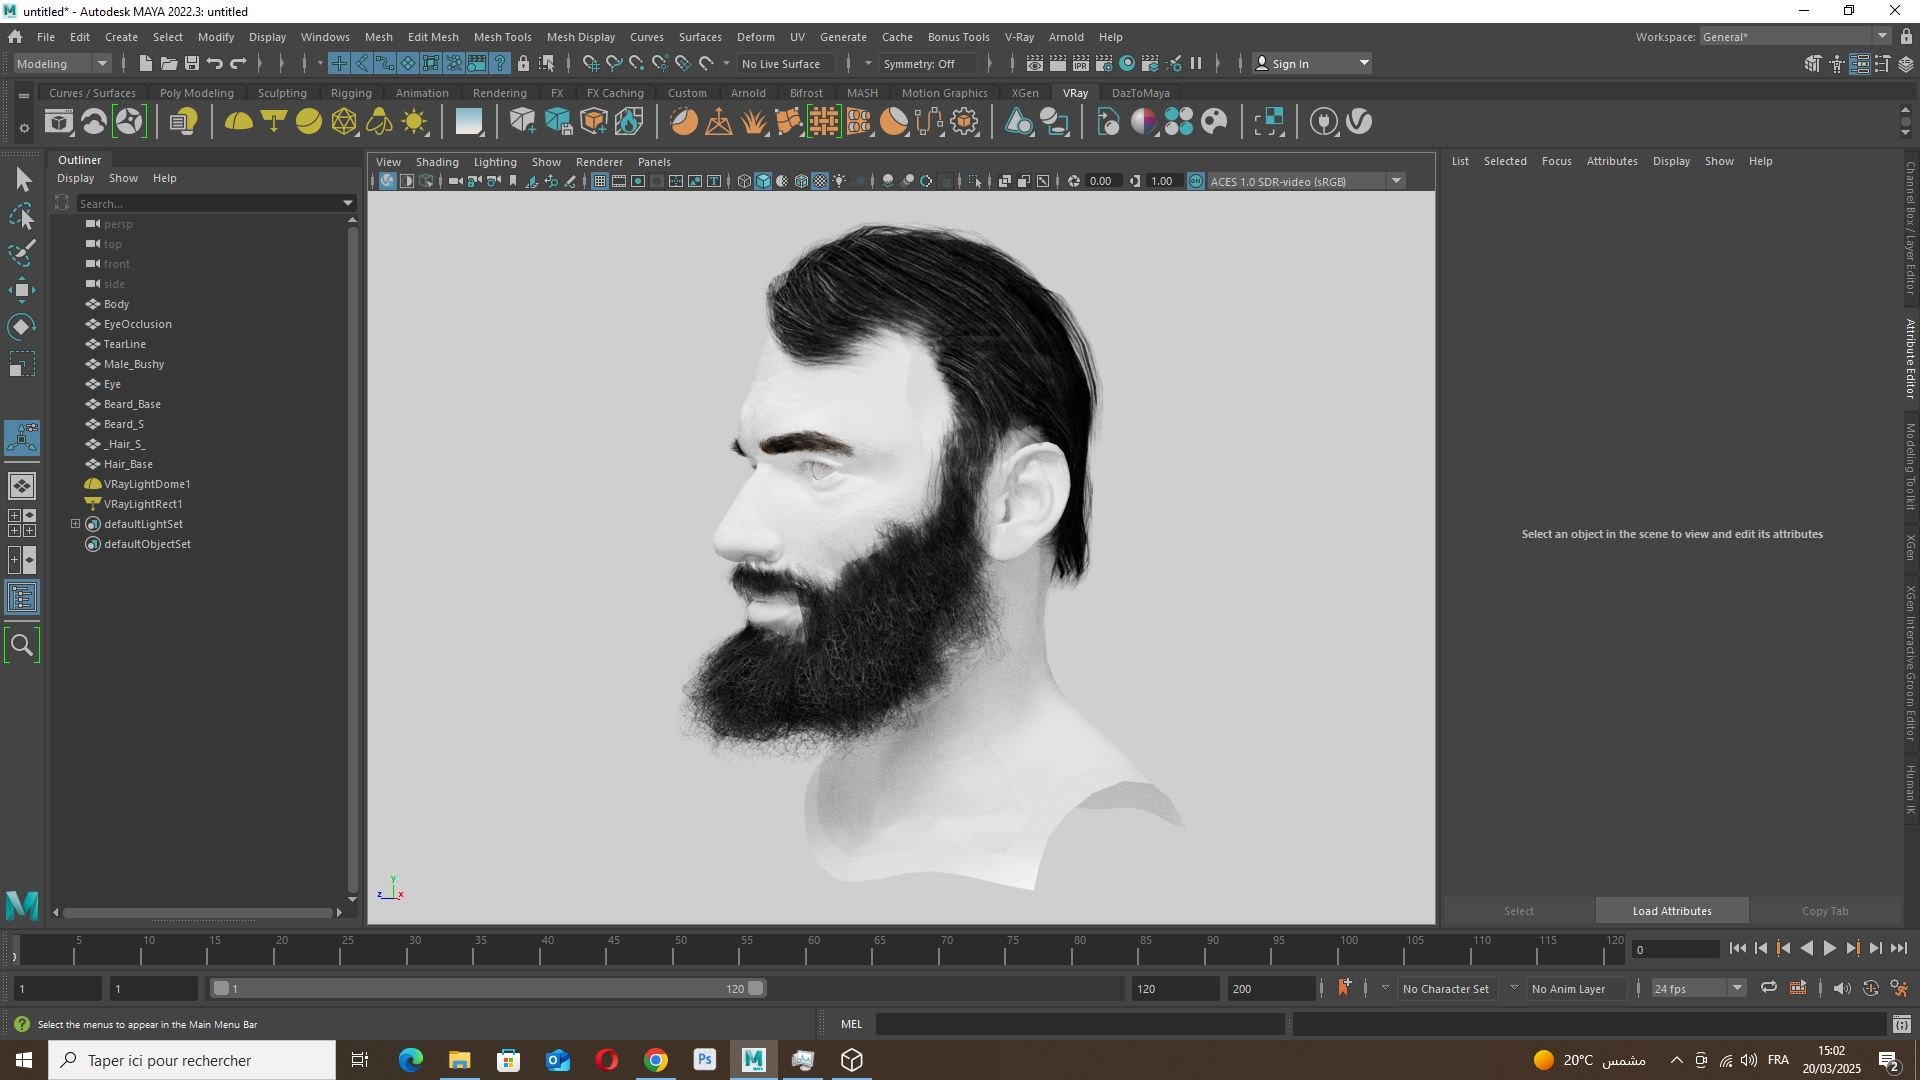
Task: Toggle snap to grids
Action: pos(591,63)
